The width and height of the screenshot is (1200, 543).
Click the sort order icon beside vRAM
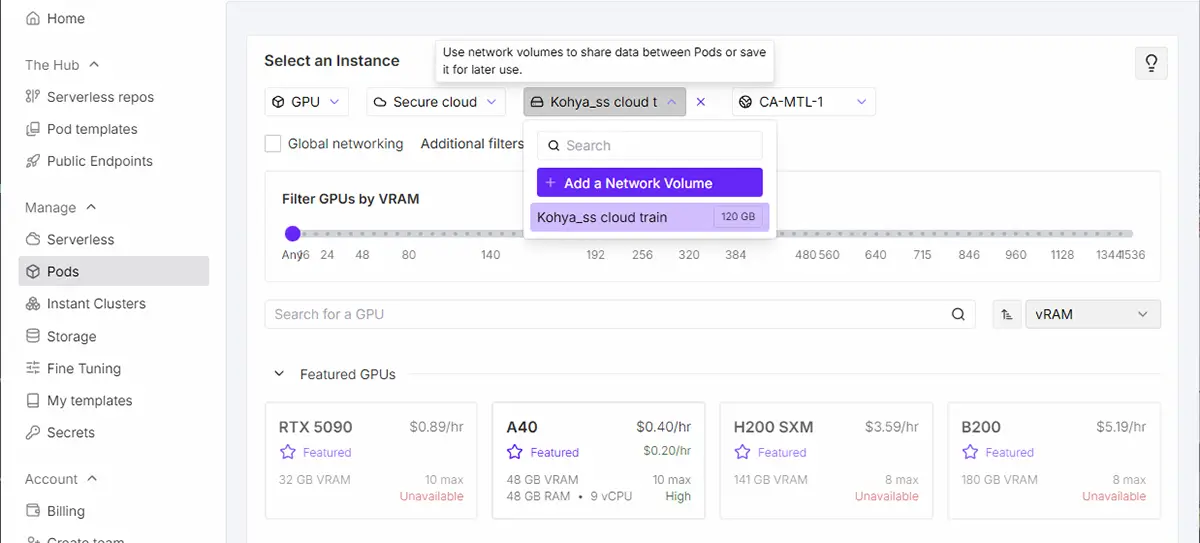click(x=1007, y=314)
